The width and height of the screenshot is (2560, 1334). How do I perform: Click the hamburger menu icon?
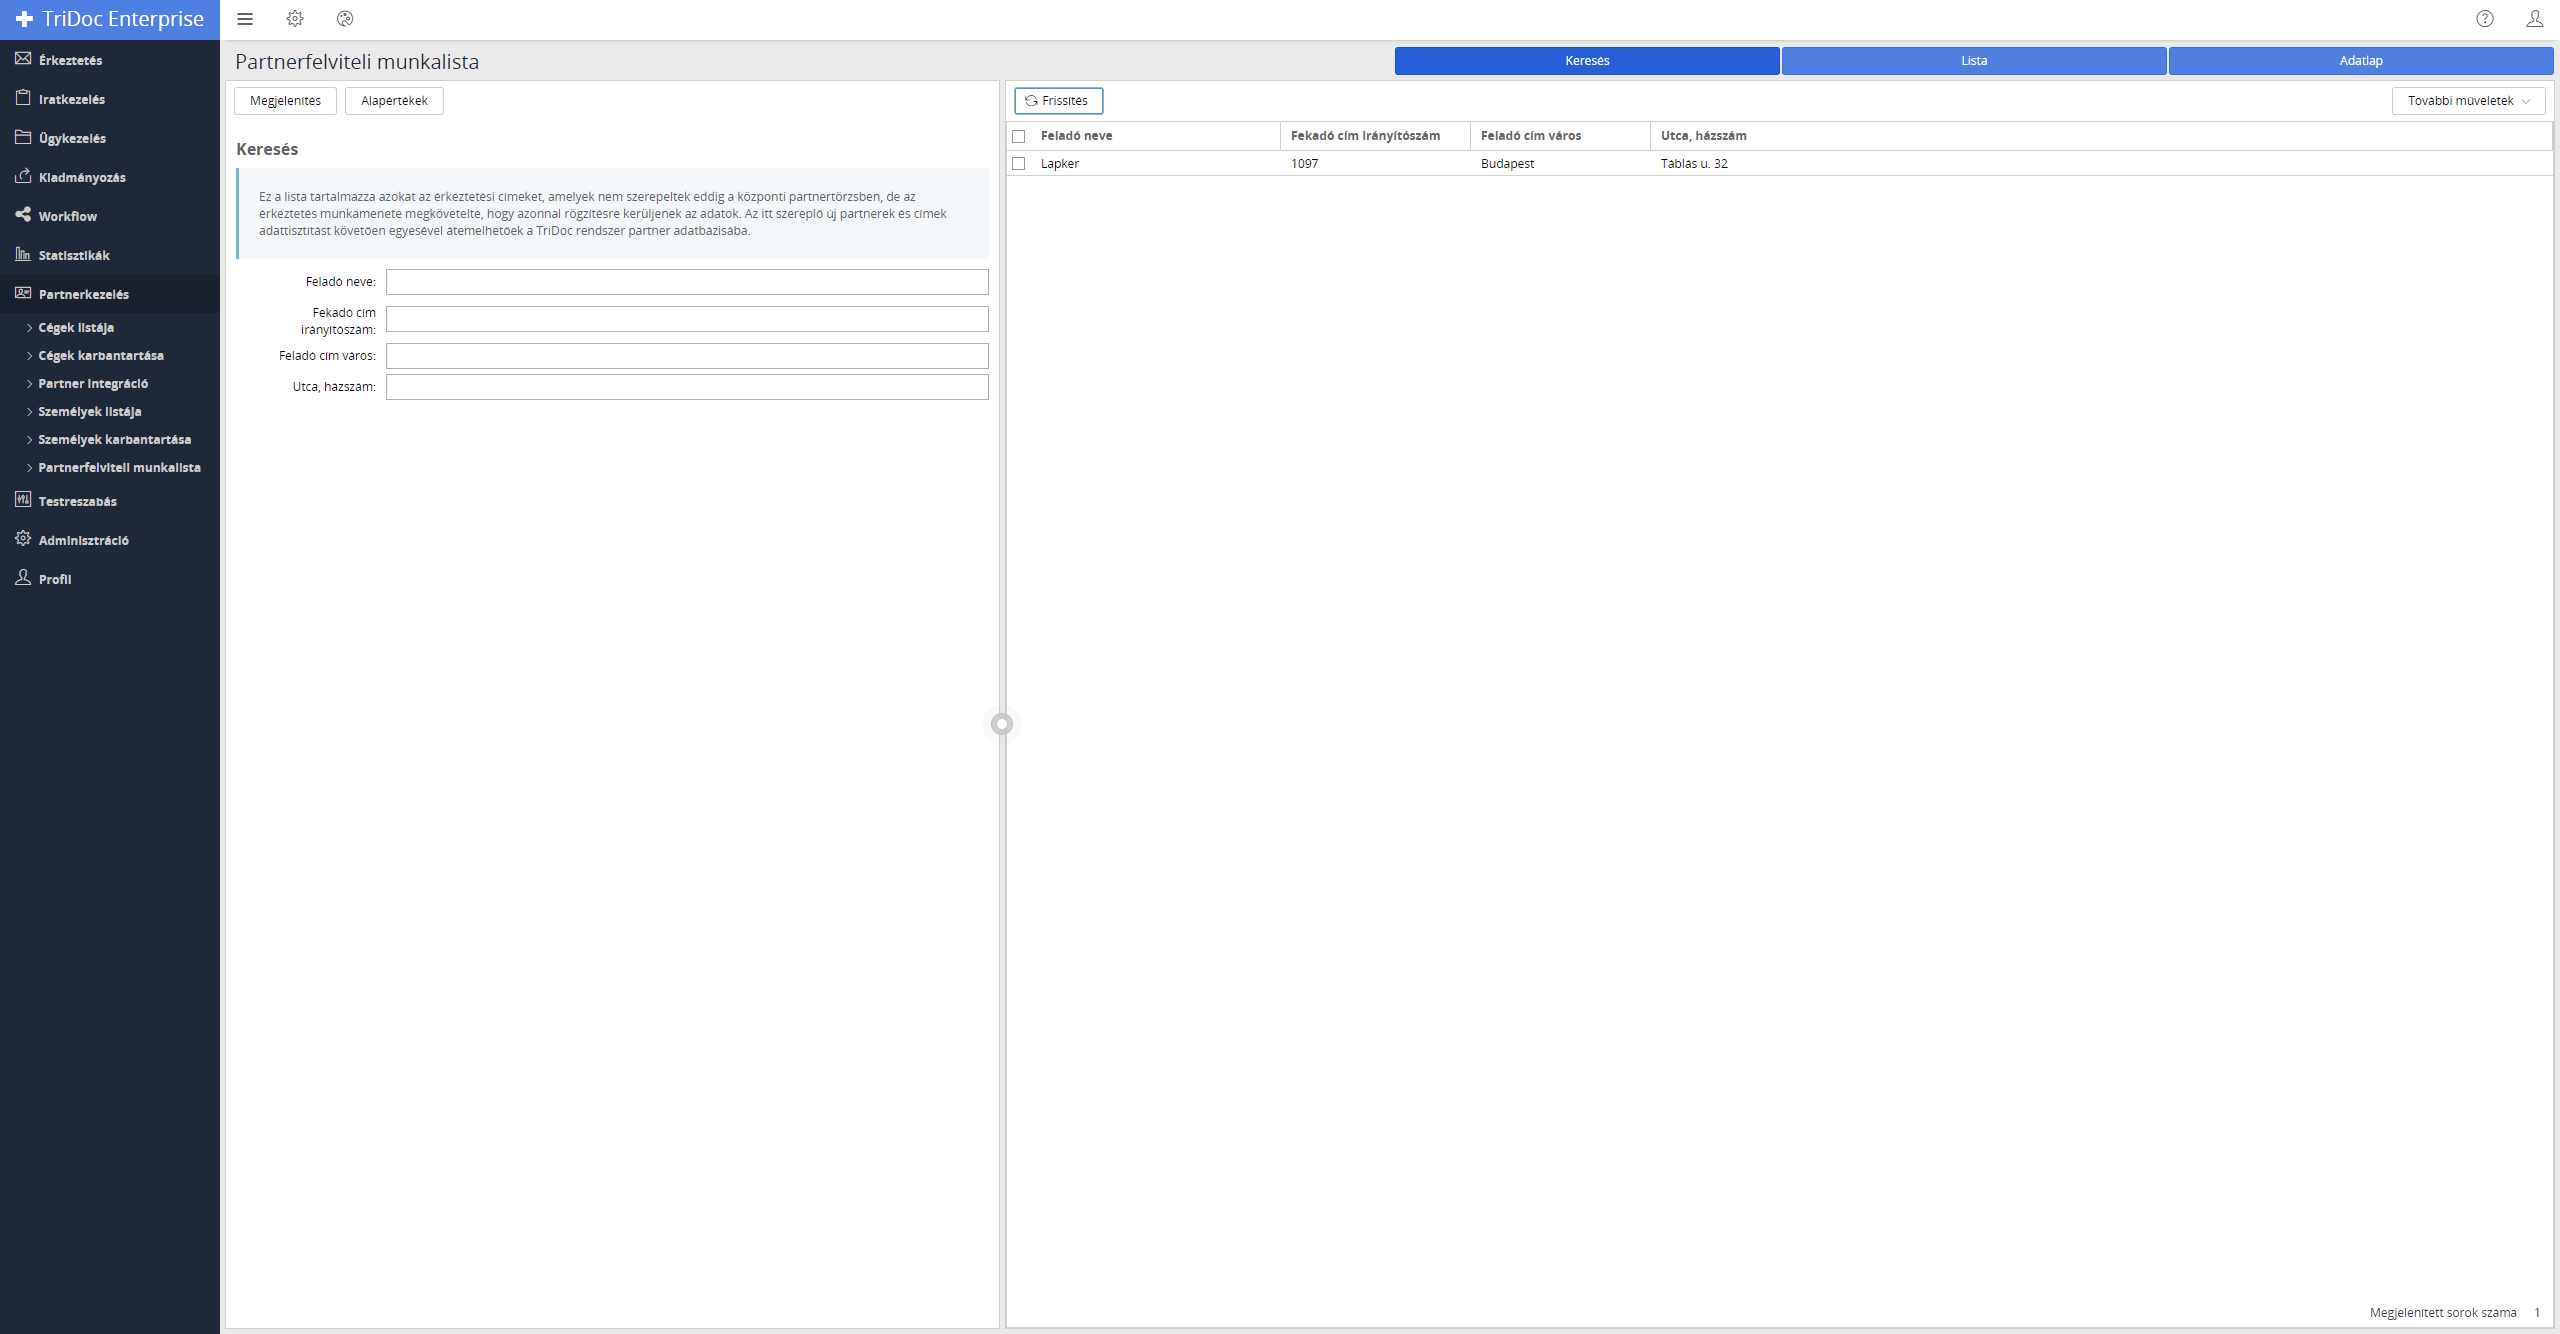245,19
